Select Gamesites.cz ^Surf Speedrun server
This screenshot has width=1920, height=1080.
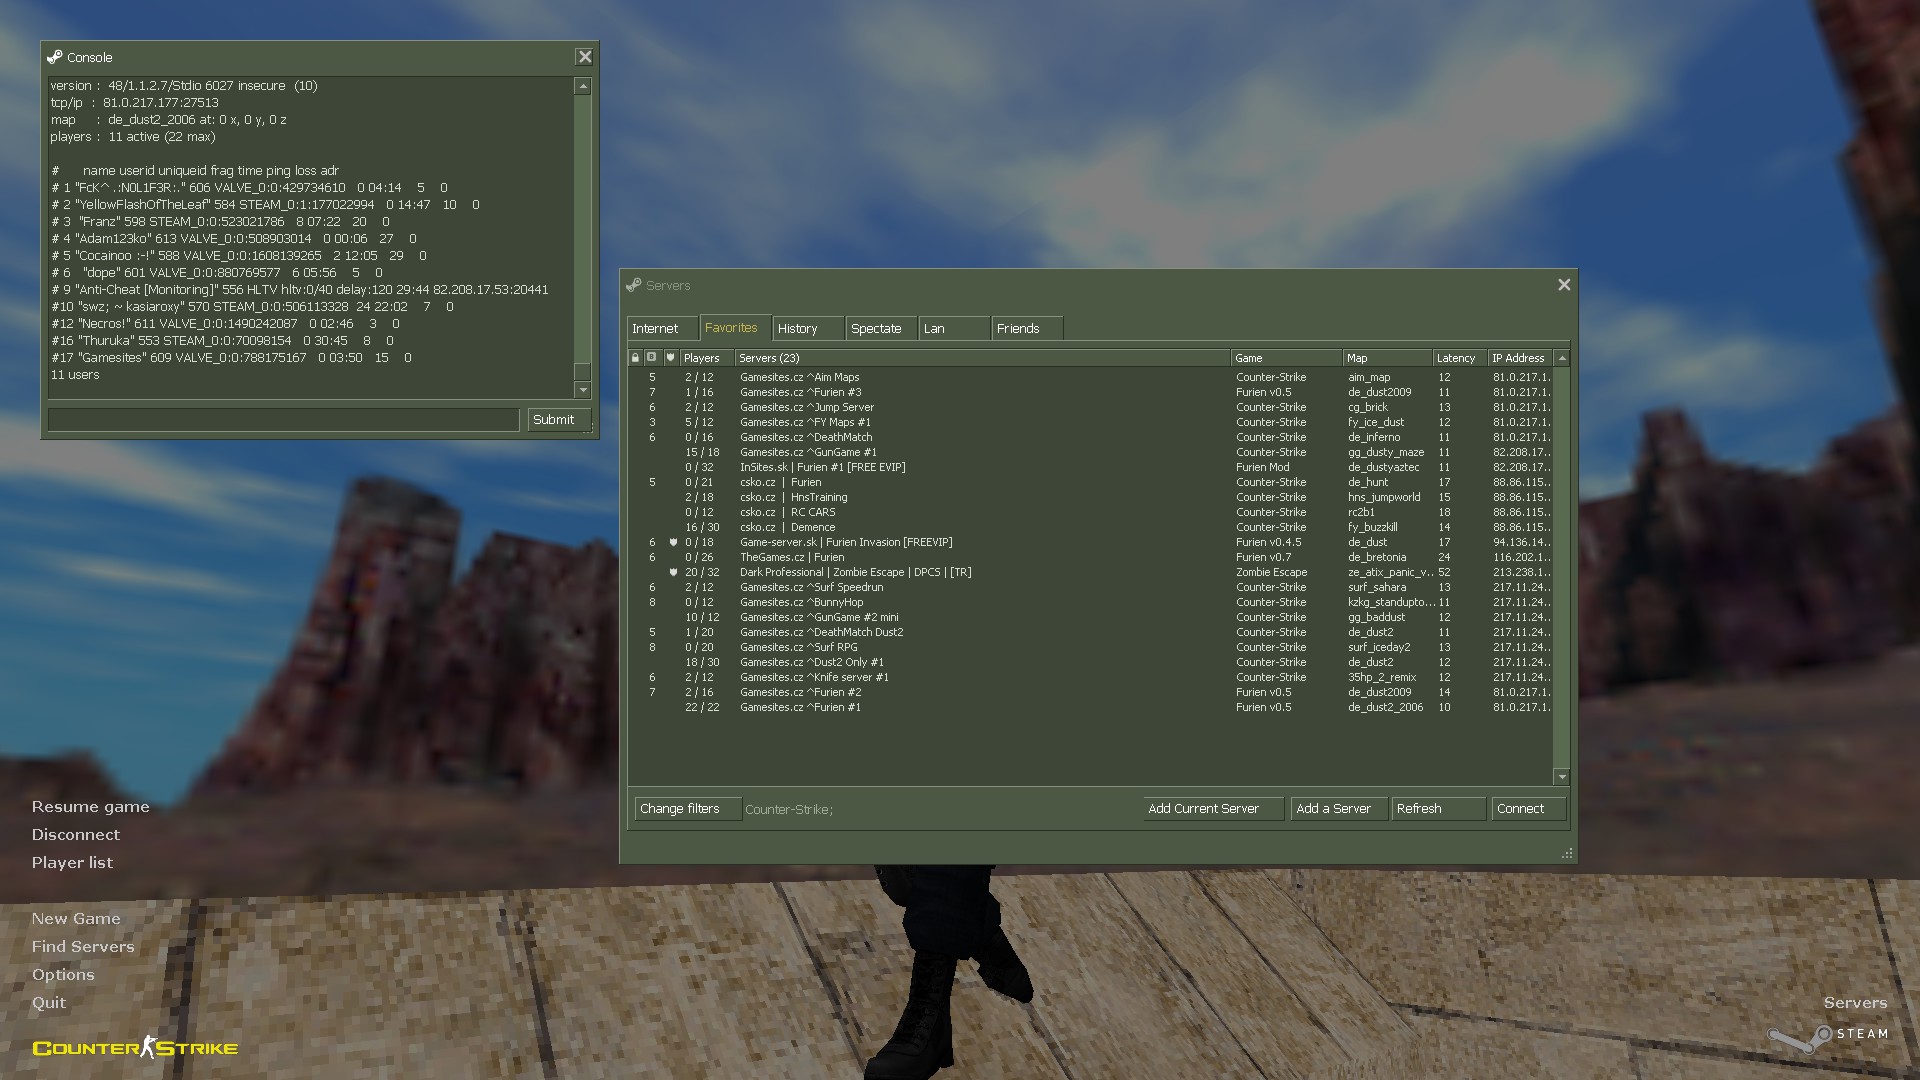(x=1090, y=587)
